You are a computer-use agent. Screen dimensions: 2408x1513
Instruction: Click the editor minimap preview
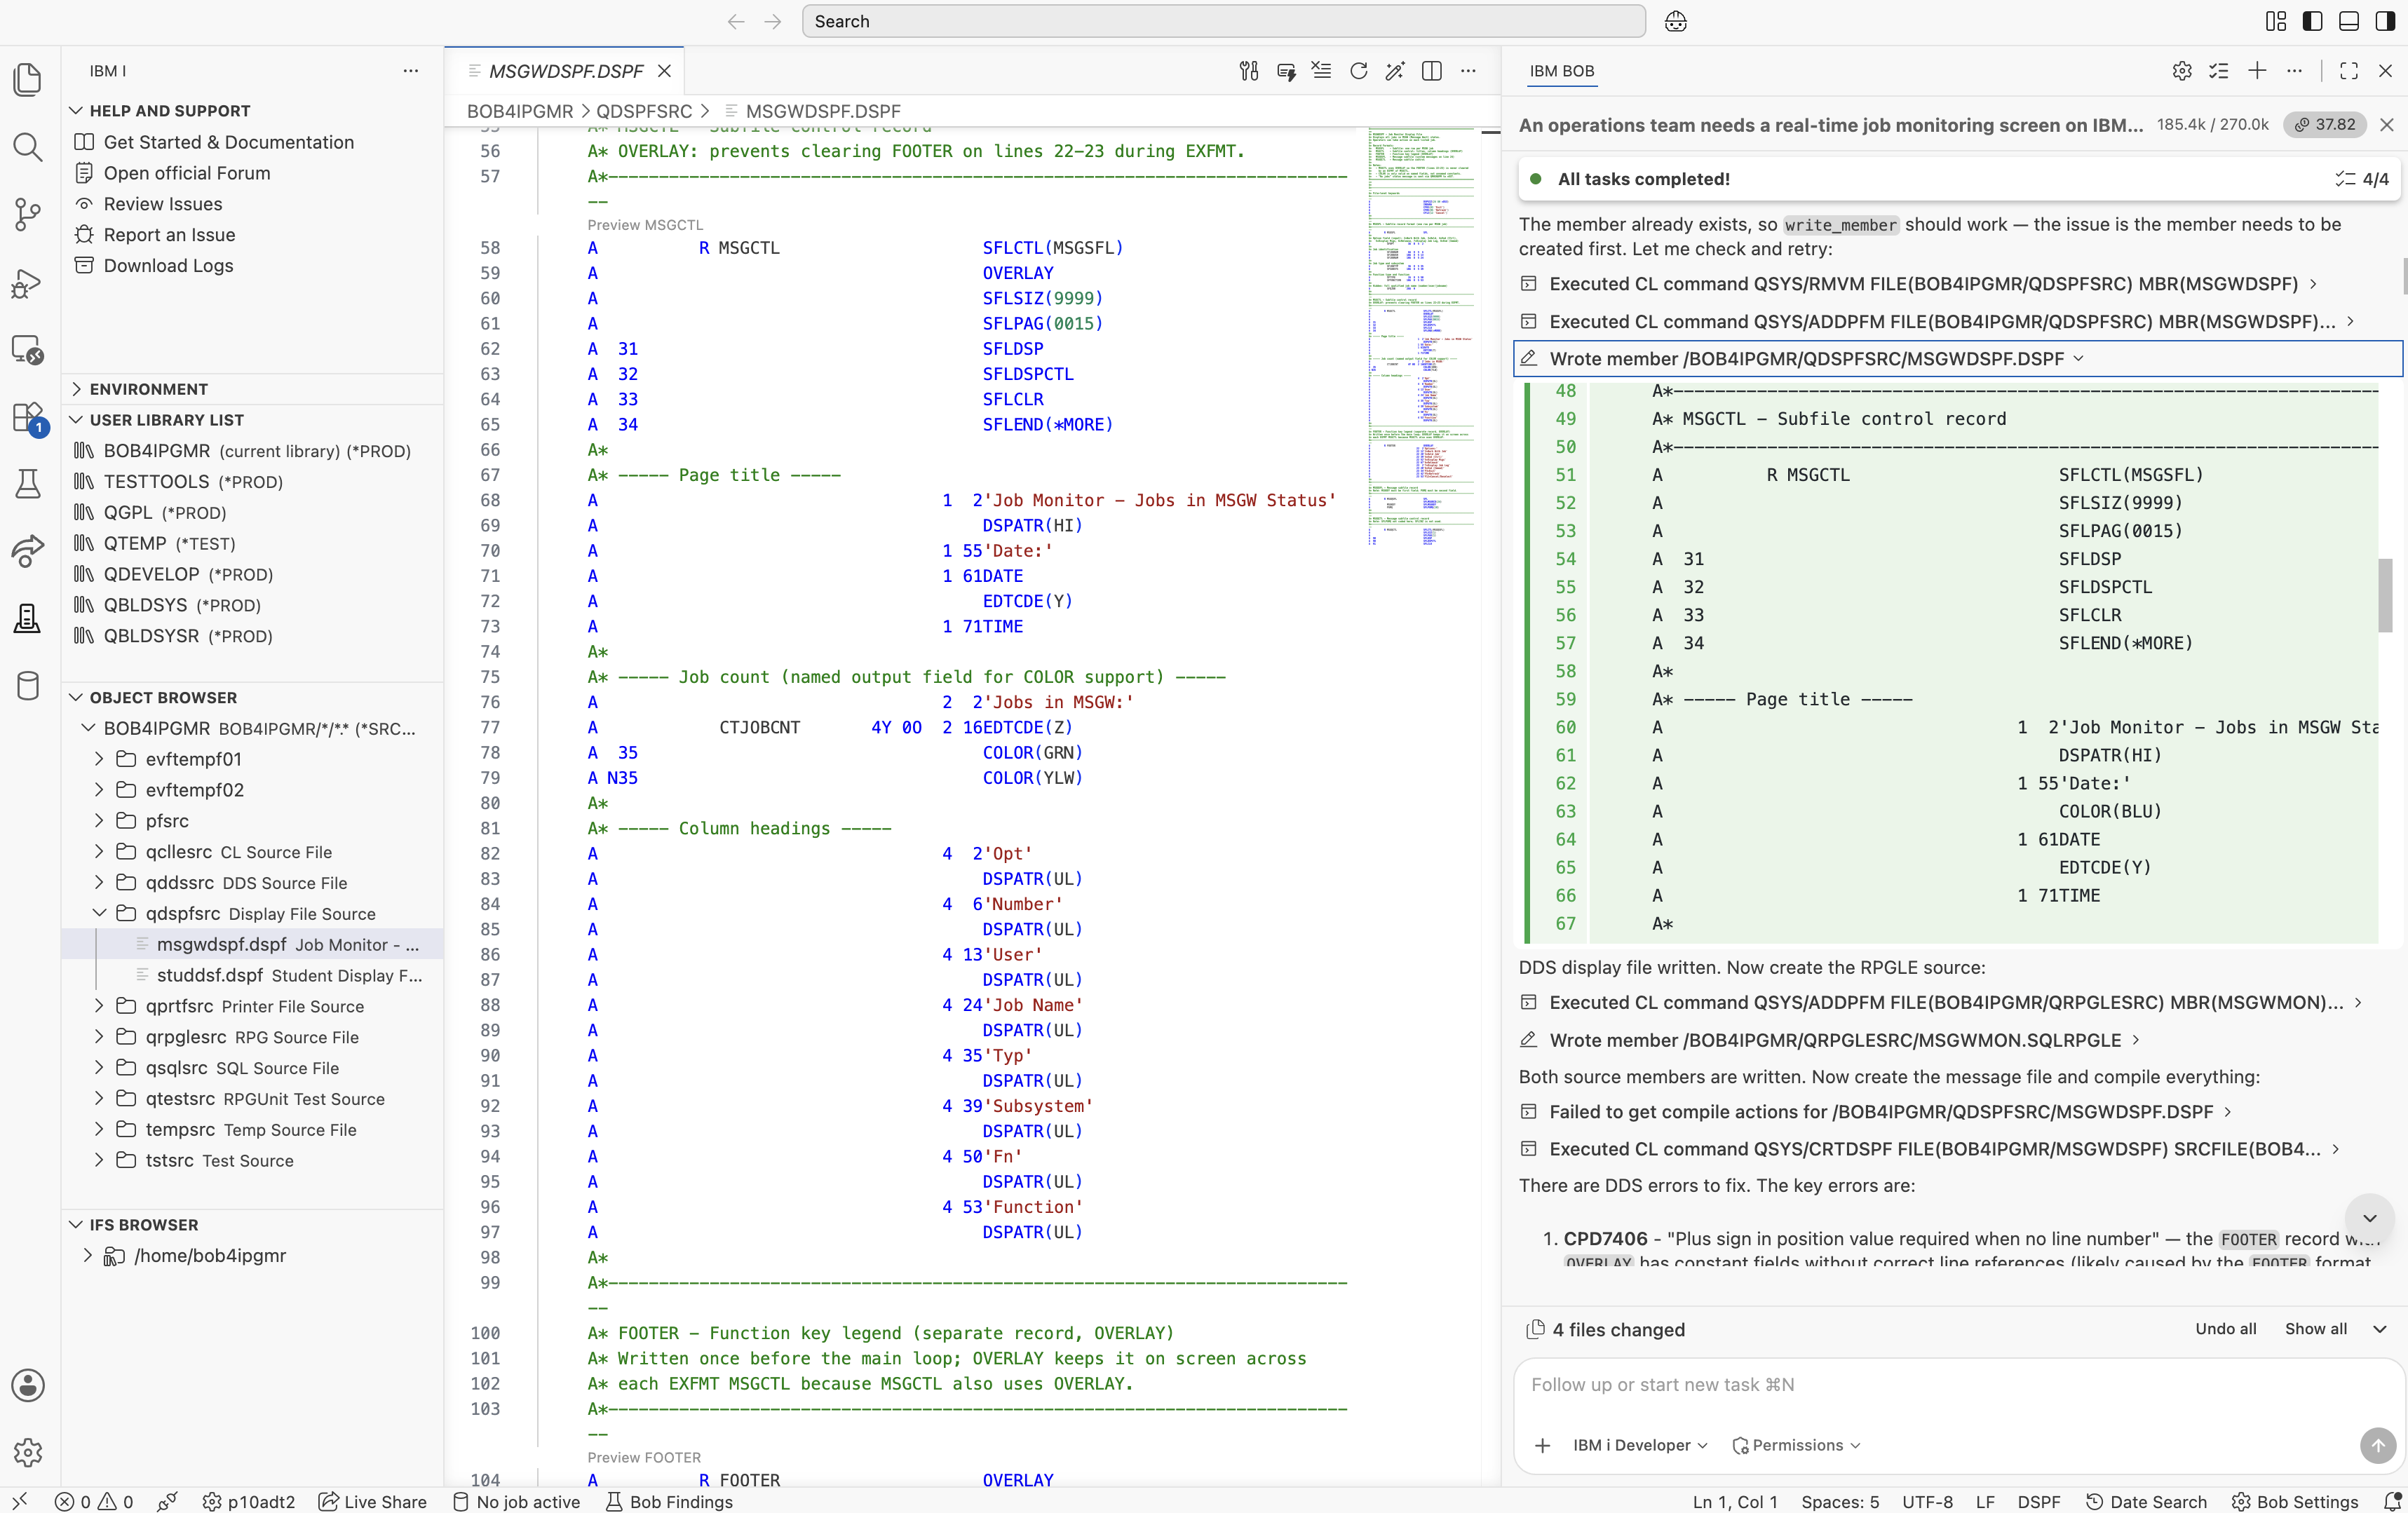tap(1421, 336)
